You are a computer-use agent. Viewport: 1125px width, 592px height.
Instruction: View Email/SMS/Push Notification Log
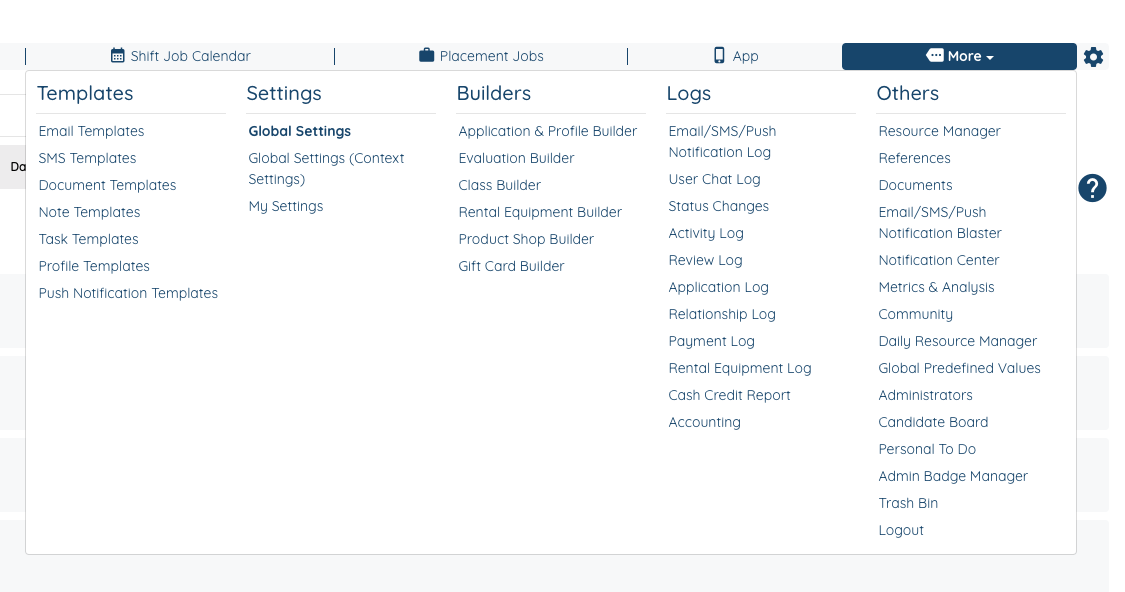pos(722,141)
